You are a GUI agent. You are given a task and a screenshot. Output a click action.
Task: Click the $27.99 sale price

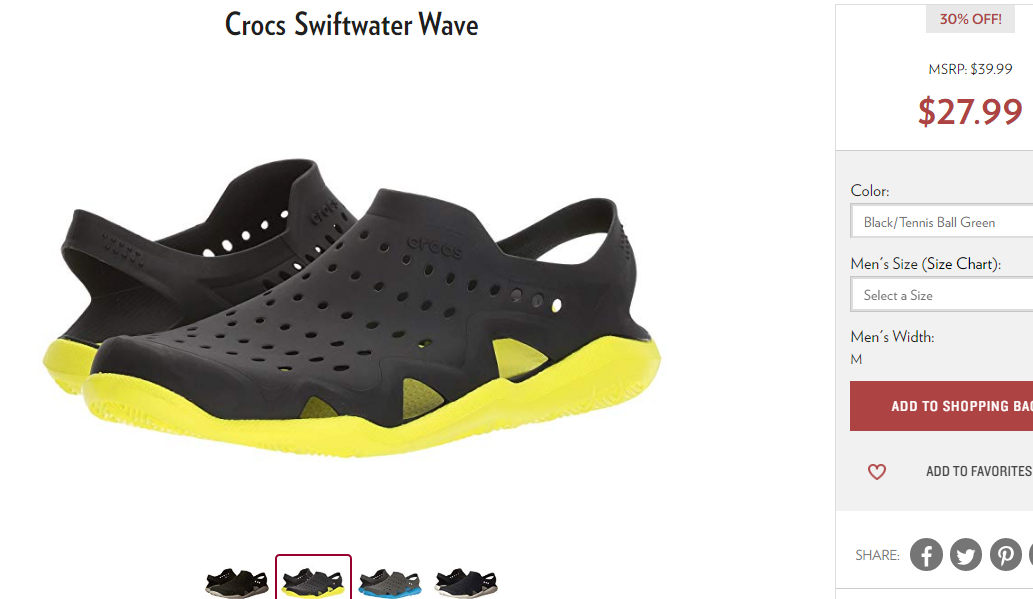[970, 111]
